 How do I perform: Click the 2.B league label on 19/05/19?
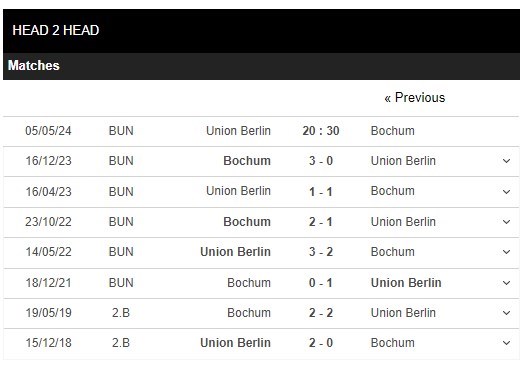click(121, 313)
